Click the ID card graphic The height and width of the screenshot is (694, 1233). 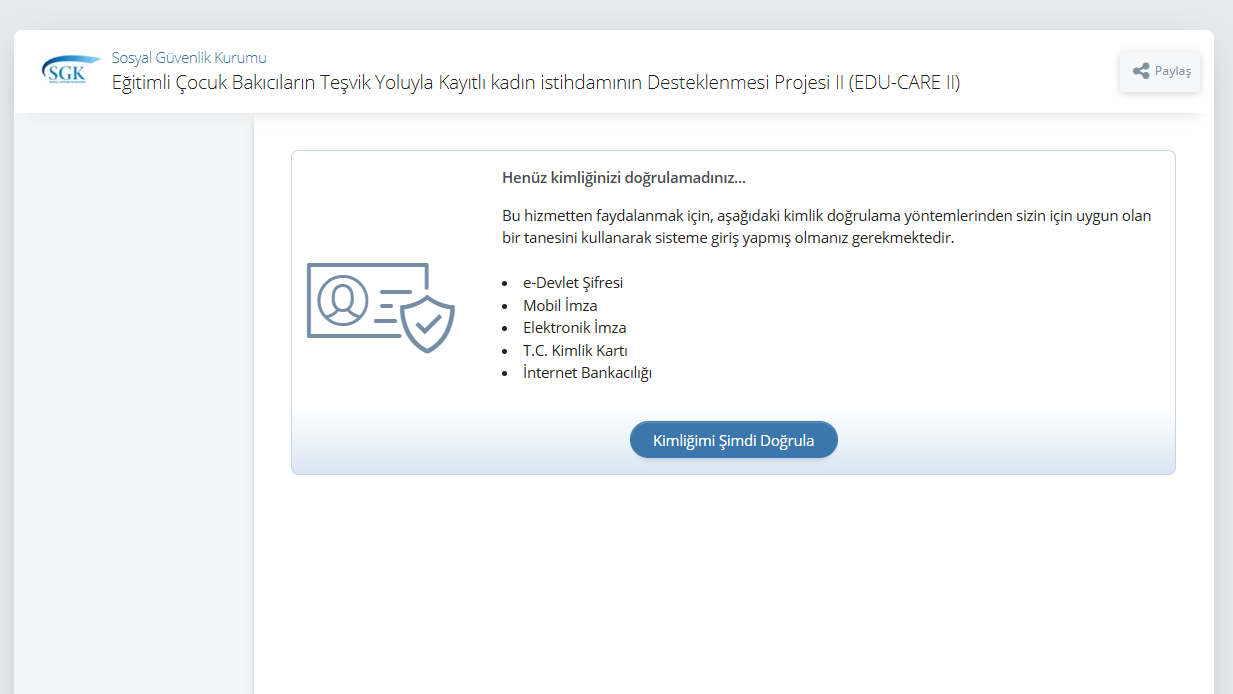[x=368, y=300]
